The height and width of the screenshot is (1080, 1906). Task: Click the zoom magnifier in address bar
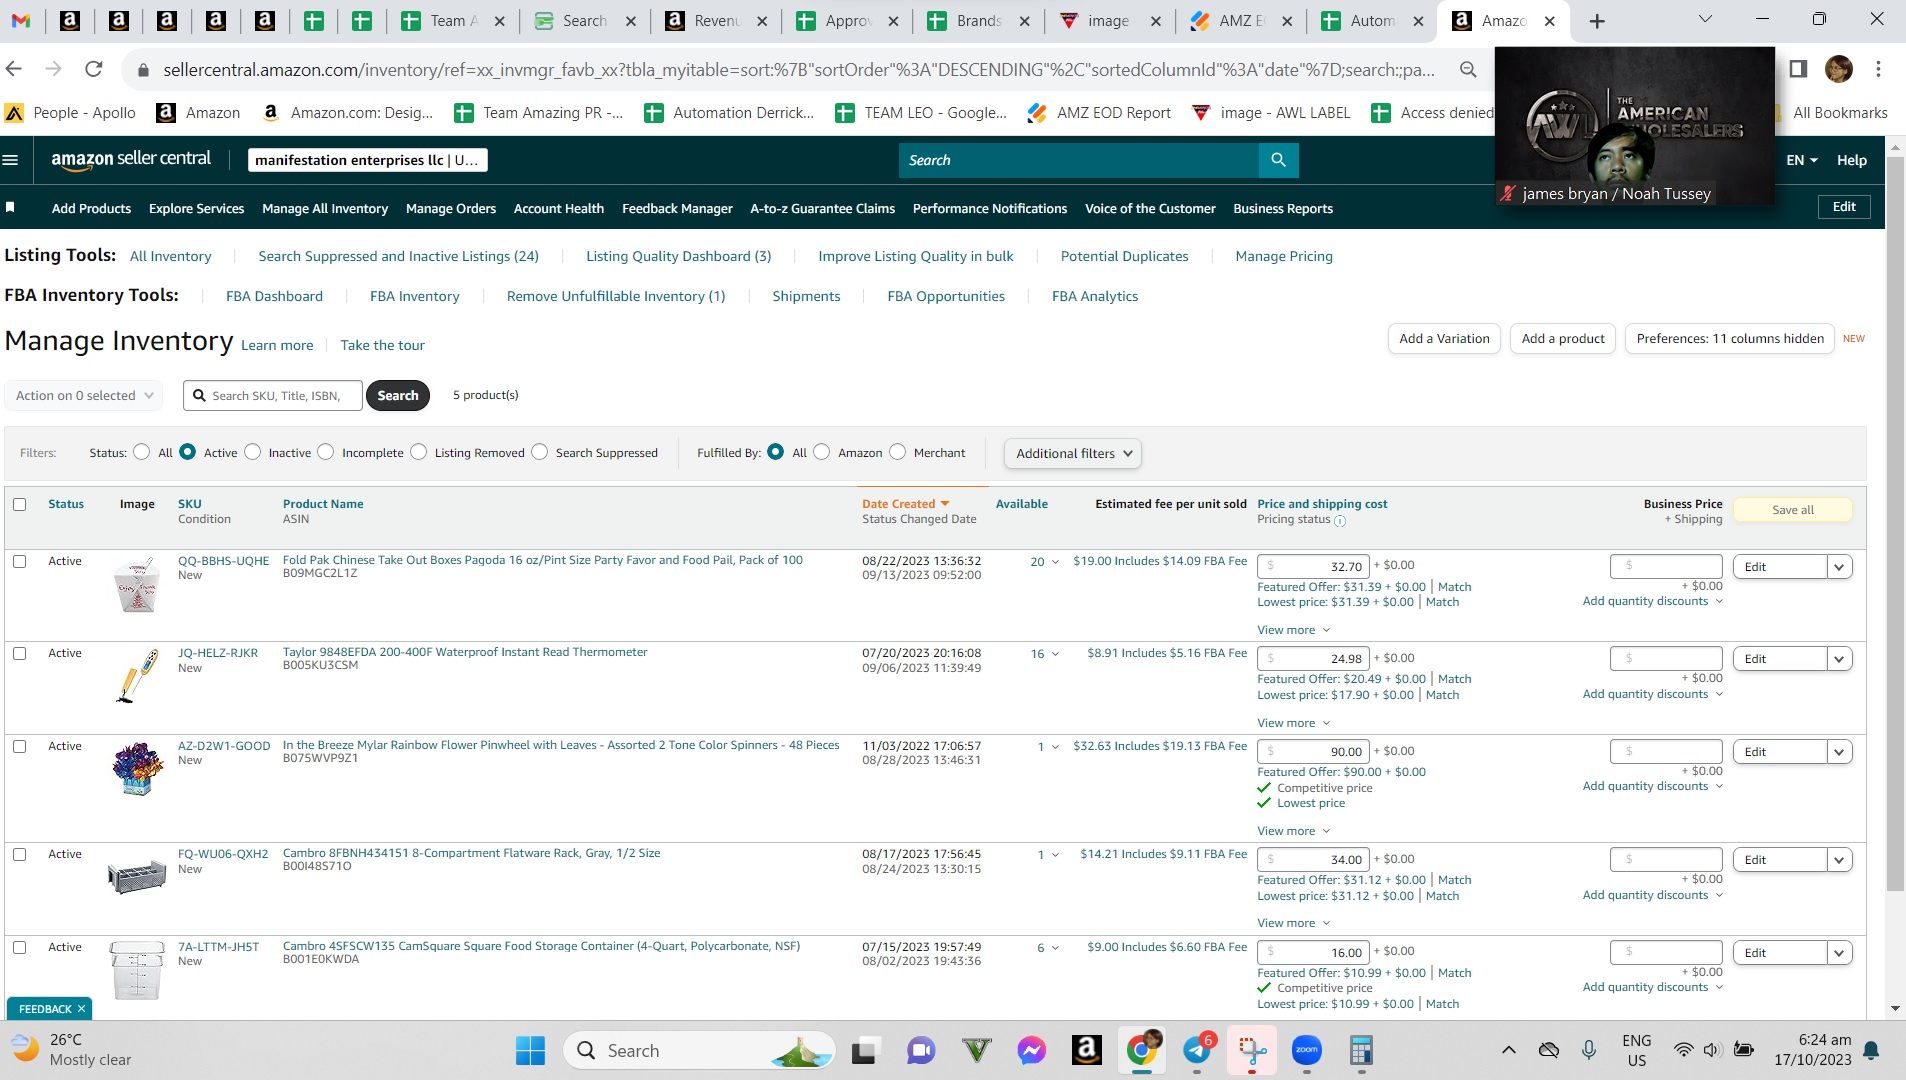point(1468,69)
